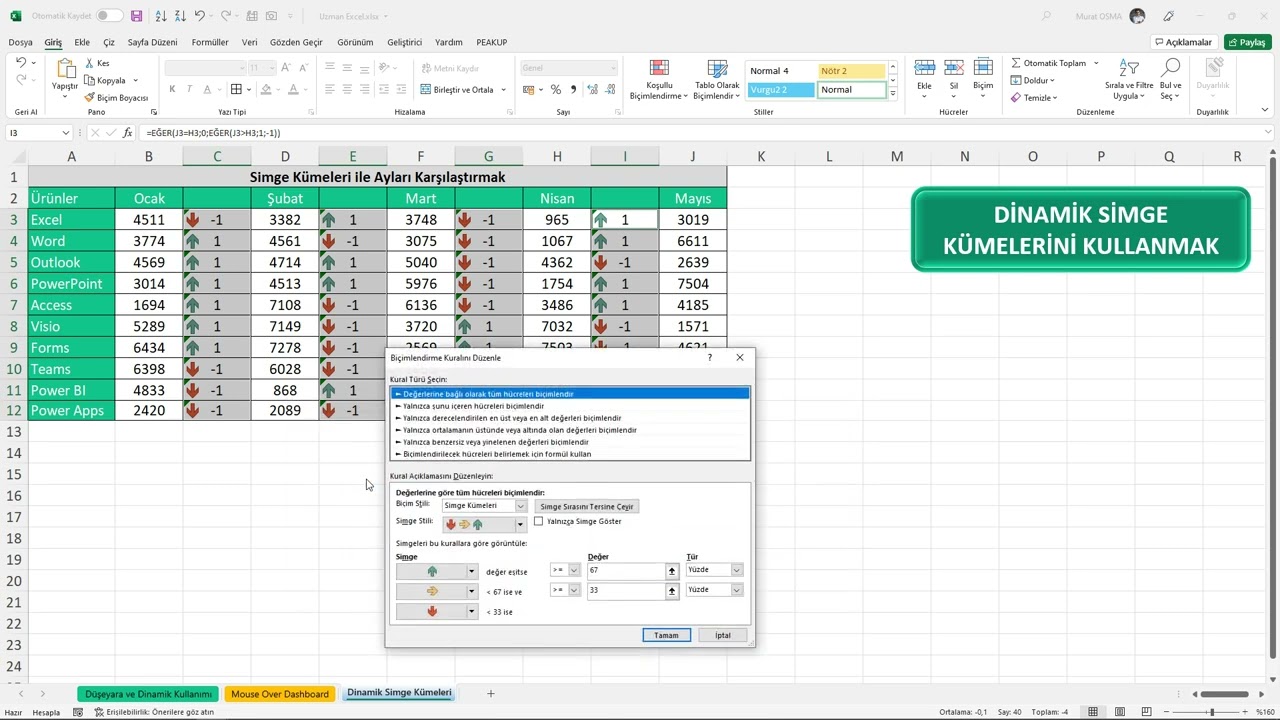Click collapse-dialog icon beside value 33
The height and width of the screenshot is (720, 1280).
(x=672, y=591)
